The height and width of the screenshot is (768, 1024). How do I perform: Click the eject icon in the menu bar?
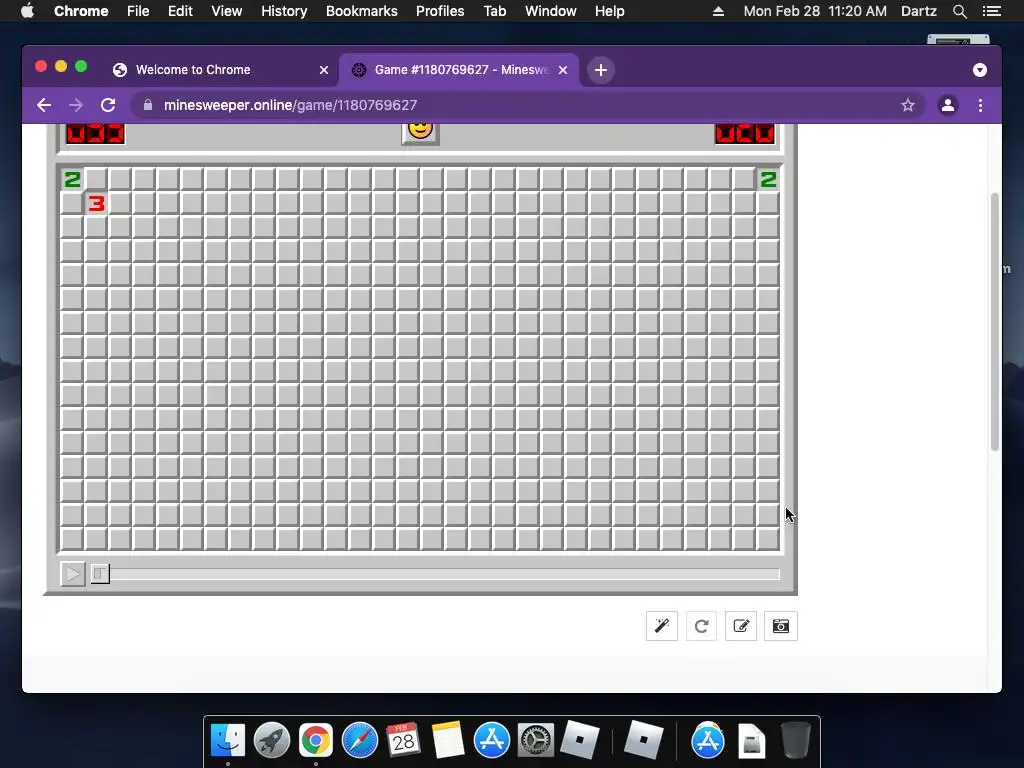[718, 11]
